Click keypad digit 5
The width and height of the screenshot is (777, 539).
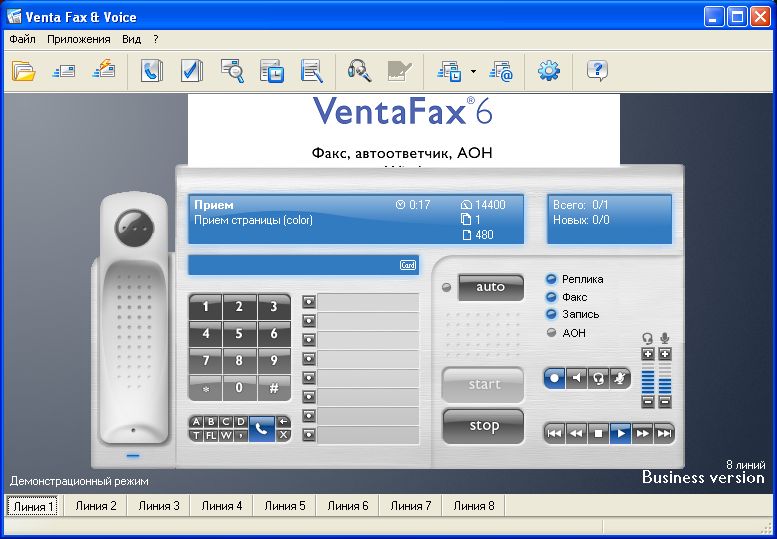239,334
